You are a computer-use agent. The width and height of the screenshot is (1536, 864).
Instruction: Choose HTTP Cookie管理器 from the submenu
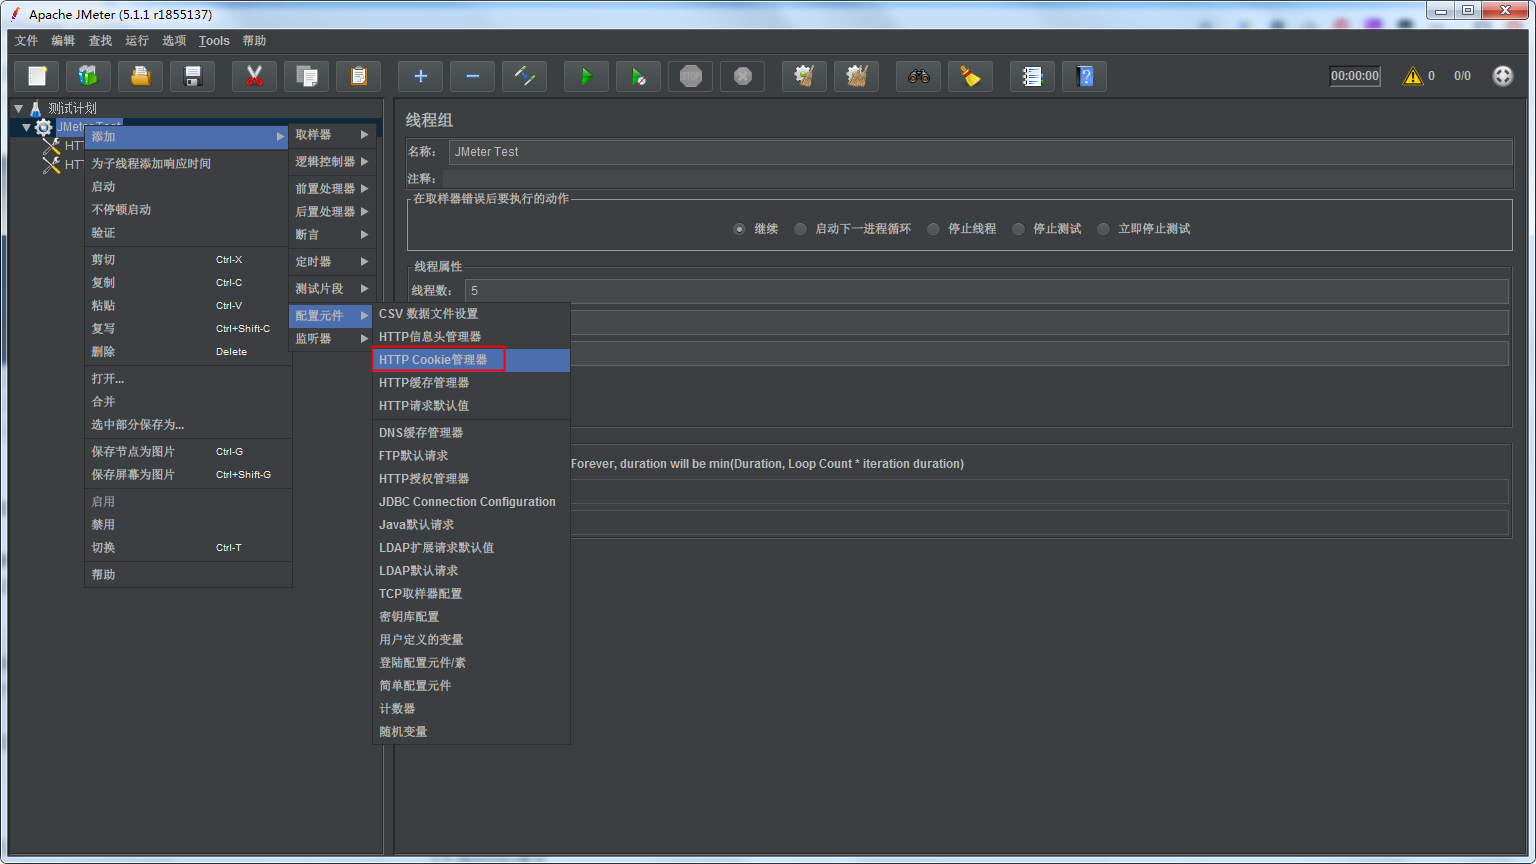coord(471,360)
